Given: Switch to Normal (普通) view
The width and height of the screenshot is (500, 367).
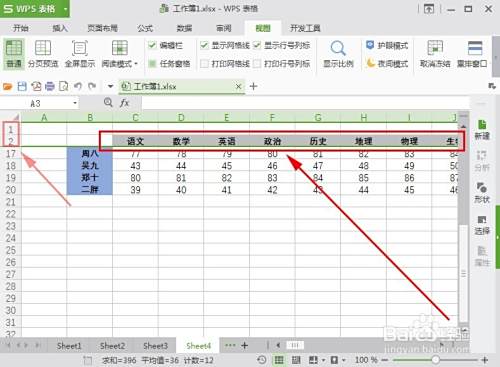Looking at the screenshot, I should (x=14, y=54).
